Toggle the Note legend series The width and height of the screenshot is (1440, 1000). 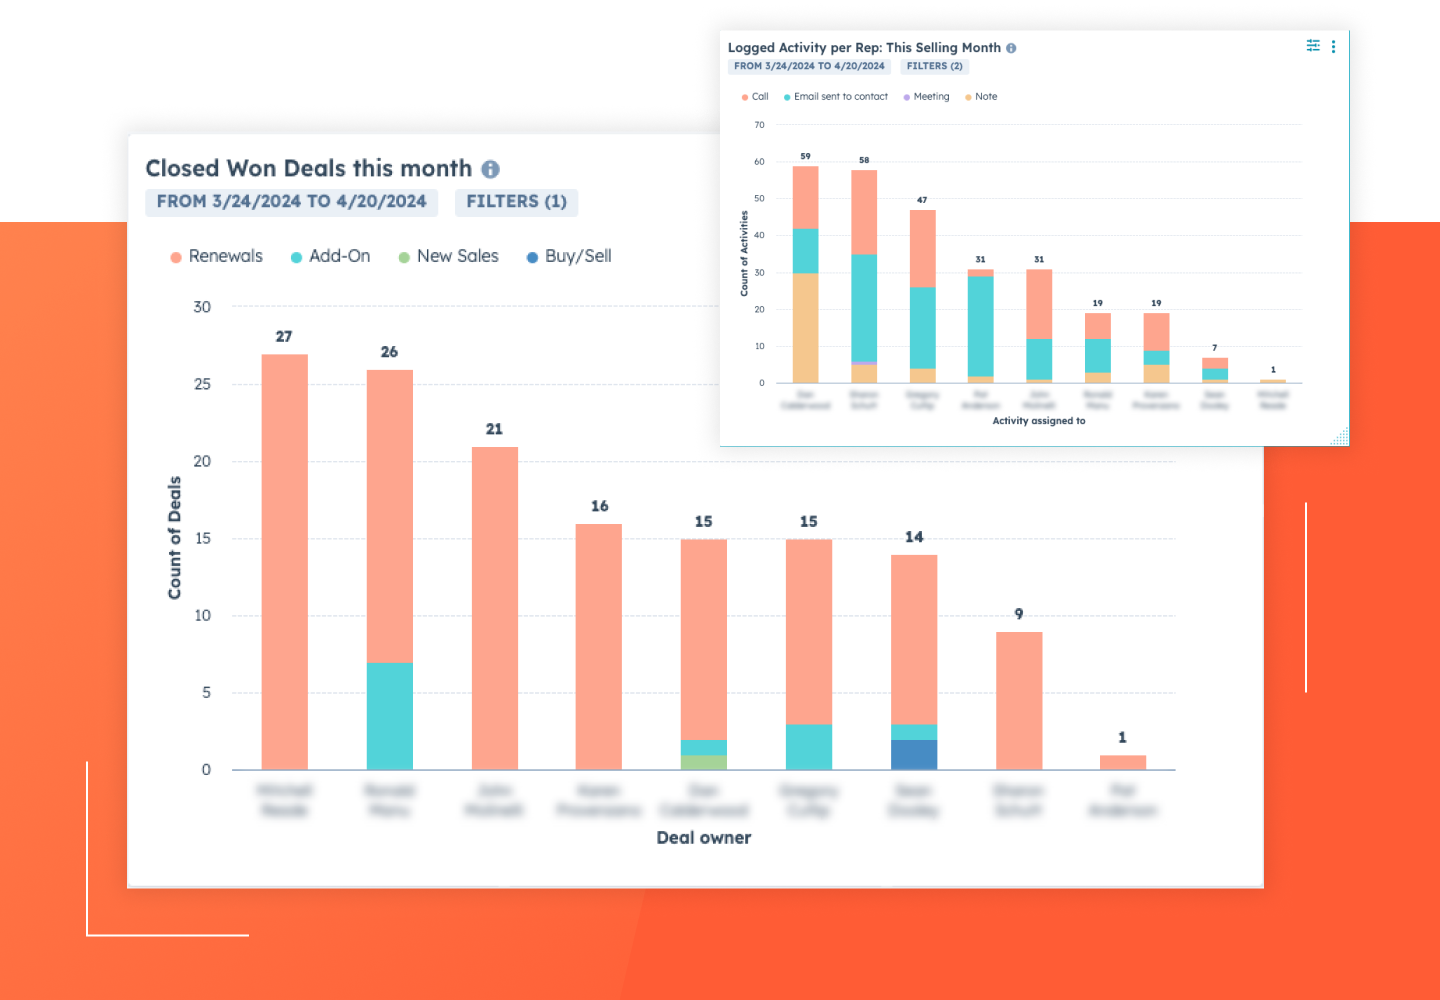tap(981, 97)
